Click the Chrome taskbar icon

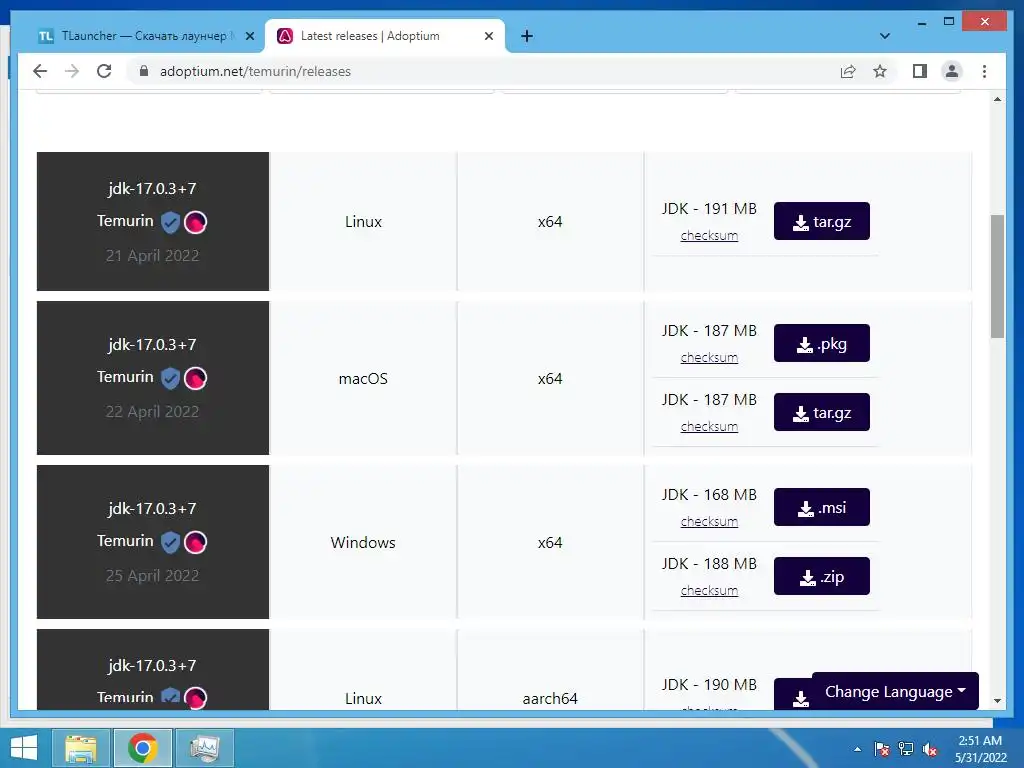coord(142,748)
